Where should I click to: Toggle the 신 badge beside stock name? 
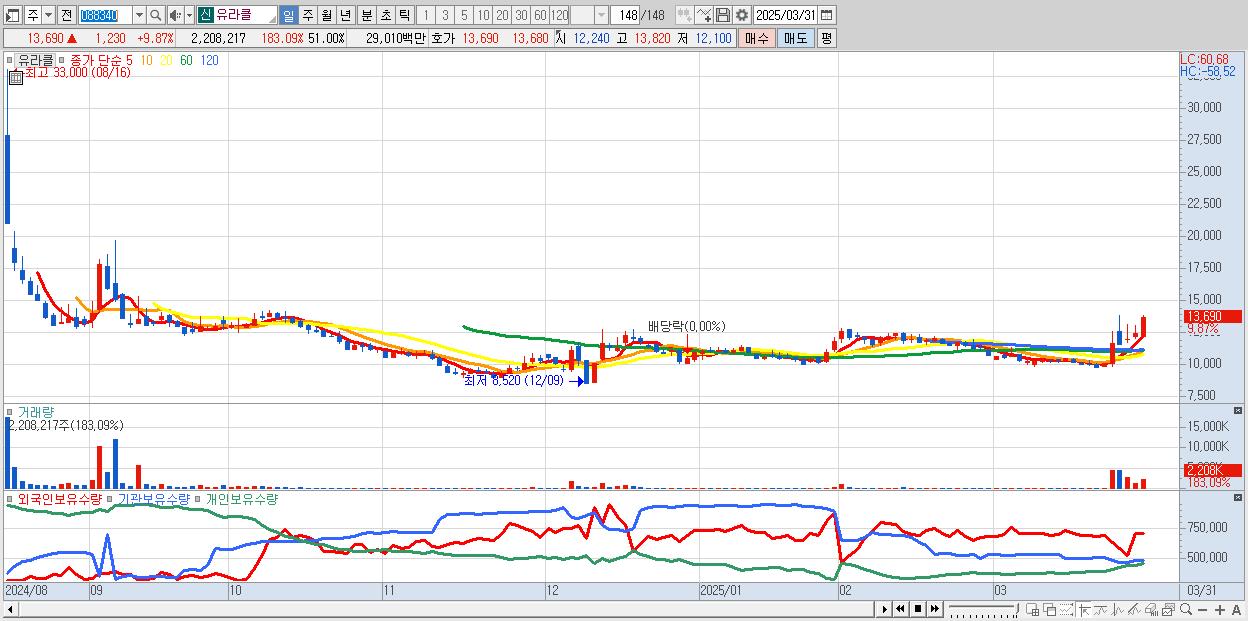205,15
